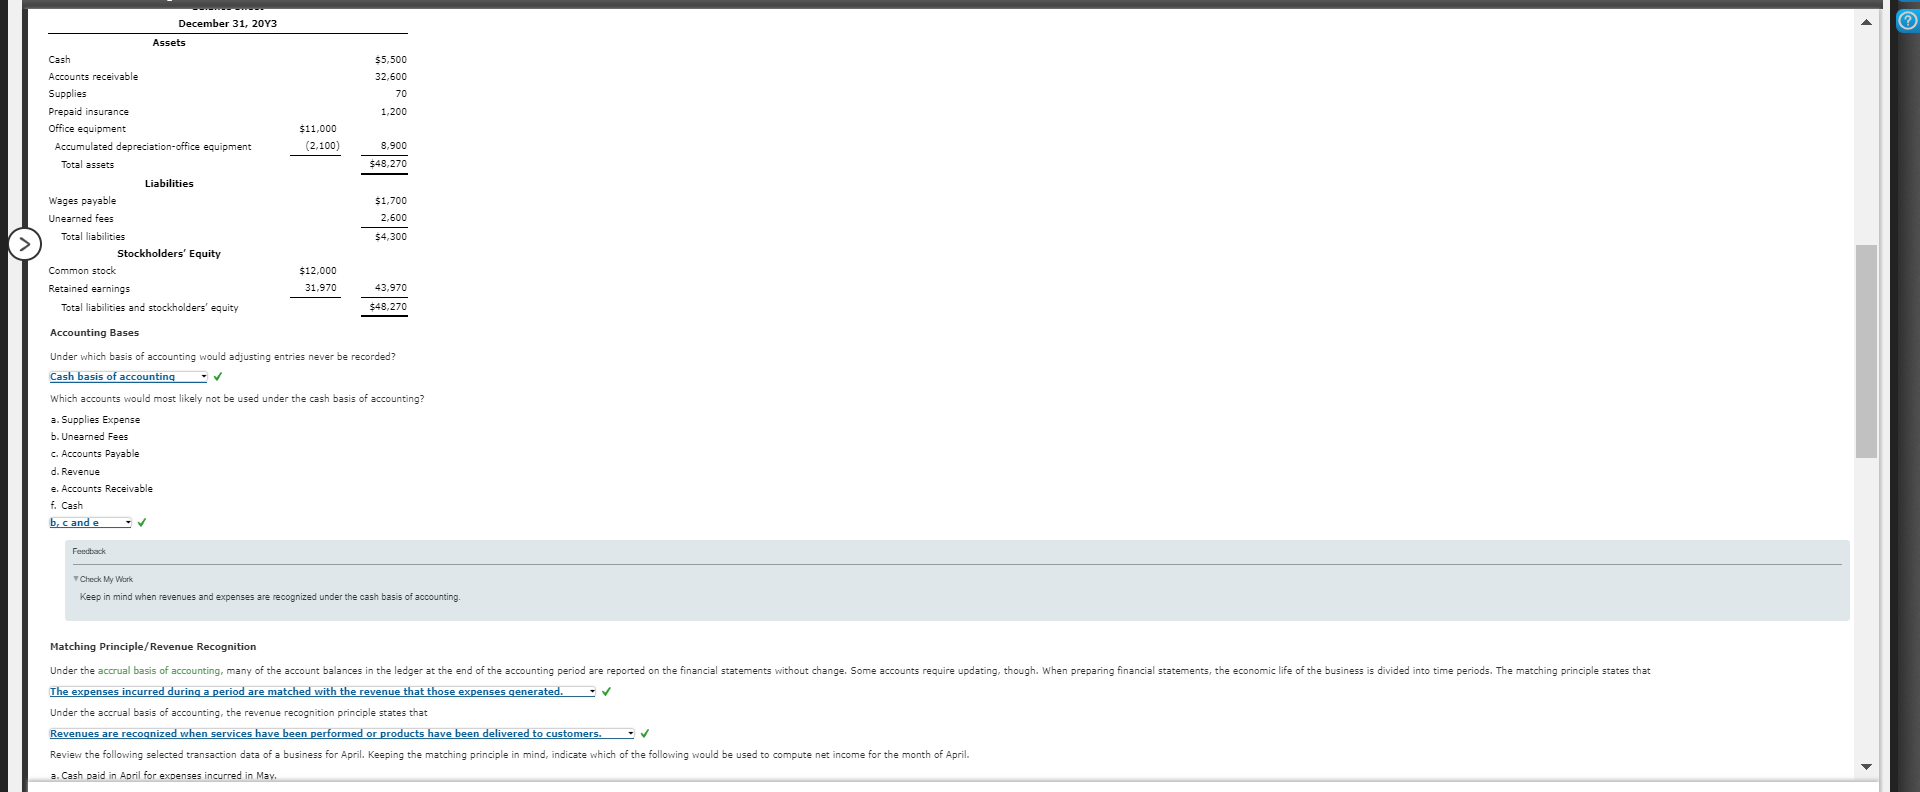1920x792 pixels.
Task: Click the 'Total assets' row label
Action: tap(87, 165)
